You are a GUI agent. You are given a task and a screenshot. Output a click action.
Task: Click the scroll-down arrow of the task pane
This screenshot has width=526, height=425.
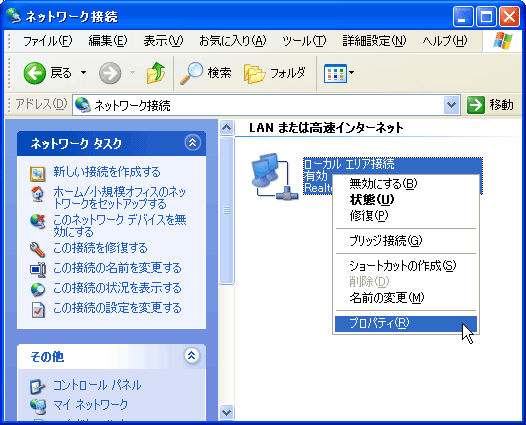point(227,412)
